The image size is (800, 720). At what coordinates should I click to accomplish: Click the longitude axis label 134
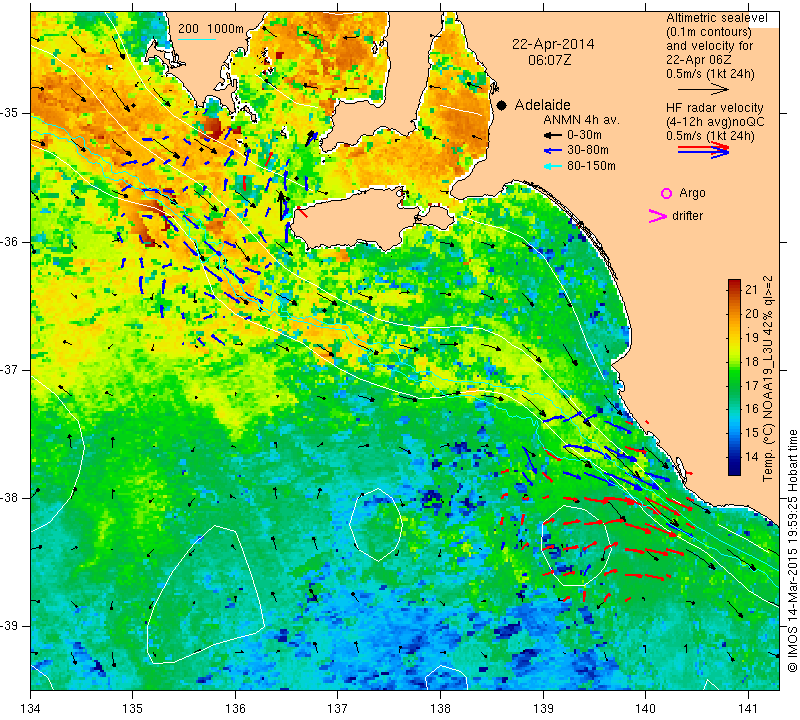pyautogui.click(x=31, y=708)
